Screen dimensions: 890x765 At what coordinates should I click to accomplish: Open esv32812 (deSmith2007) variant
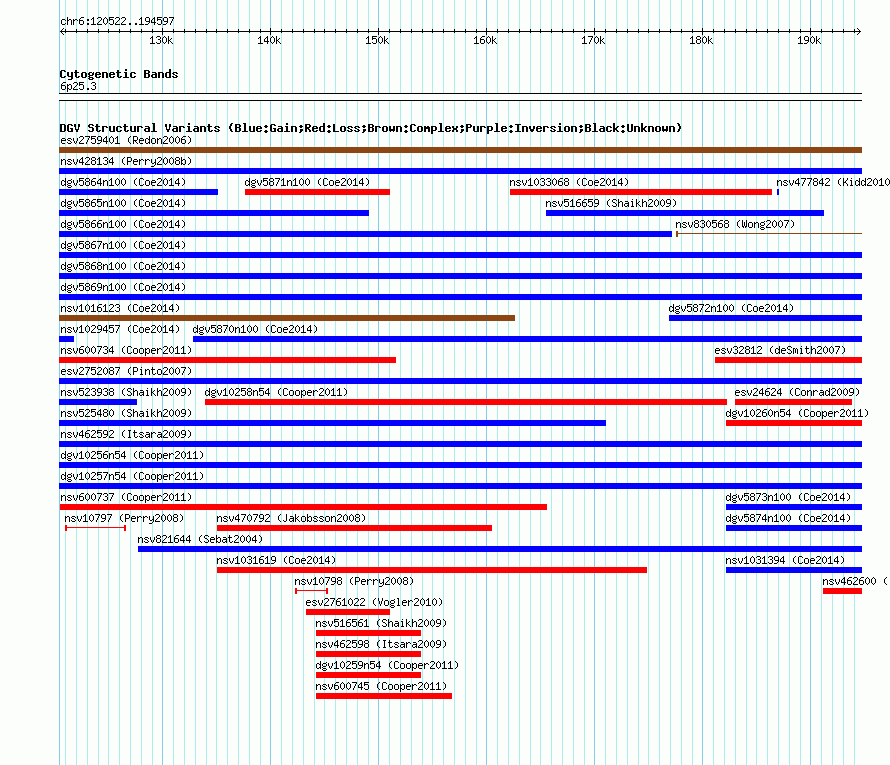pos(780,350)
